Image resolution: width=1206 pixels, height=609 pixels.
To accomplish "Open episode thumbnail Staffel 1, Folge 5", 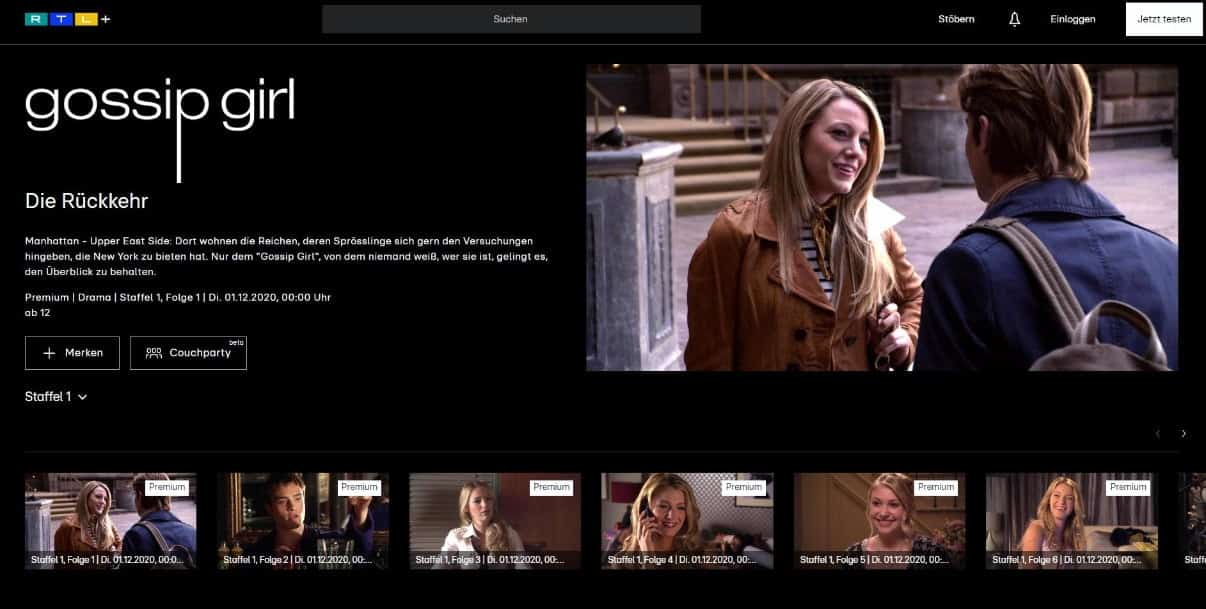I will (x=880, y=521).
